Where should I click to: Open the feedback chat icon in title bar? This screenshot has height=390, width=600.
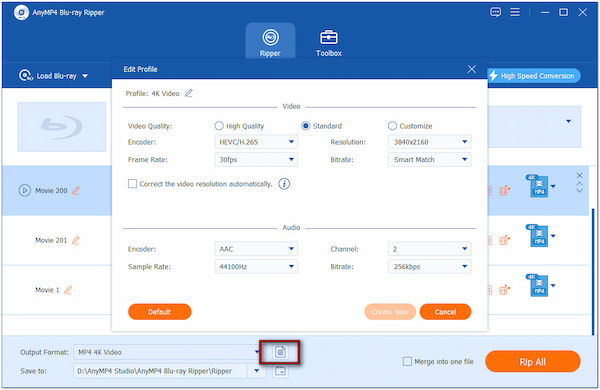(495, 12)
